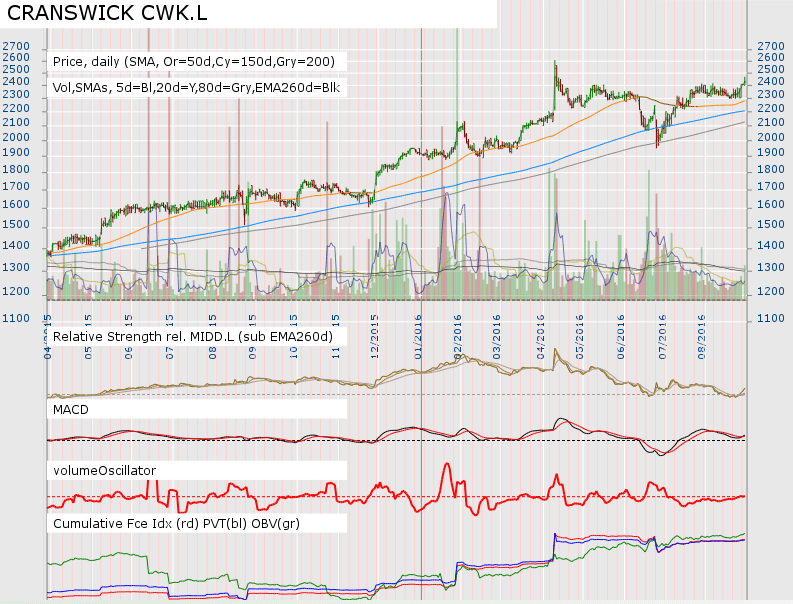The height and width of the screenshot is (604, 793).
Task: Click 2400 on the left price axis
Action: [x=16, y=81]
